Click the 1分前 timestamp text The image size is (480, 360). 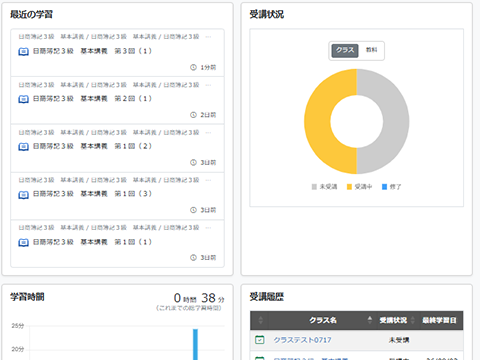pos(208,68)
